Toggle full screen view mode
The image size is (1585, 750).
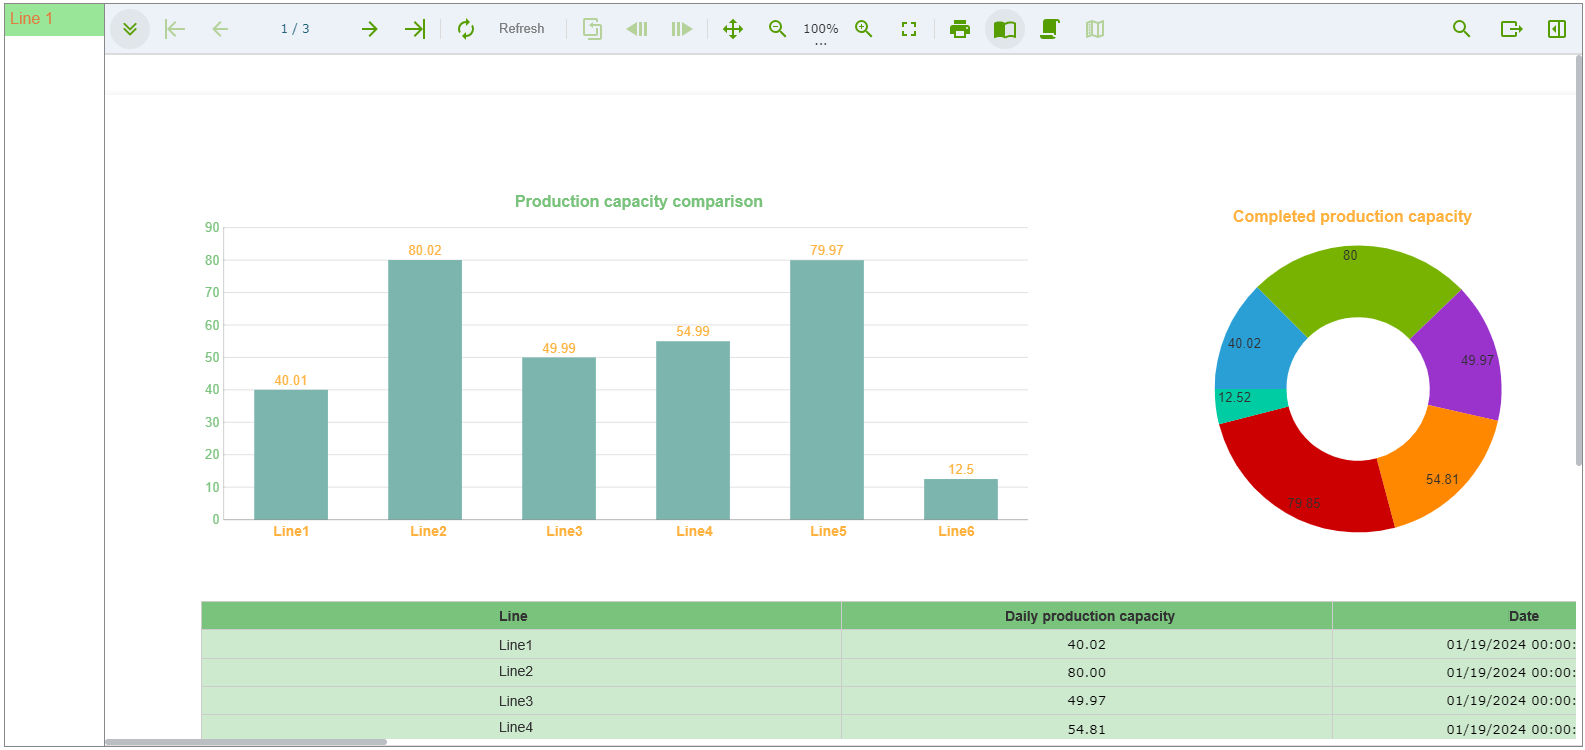click(x=909, y=29)
